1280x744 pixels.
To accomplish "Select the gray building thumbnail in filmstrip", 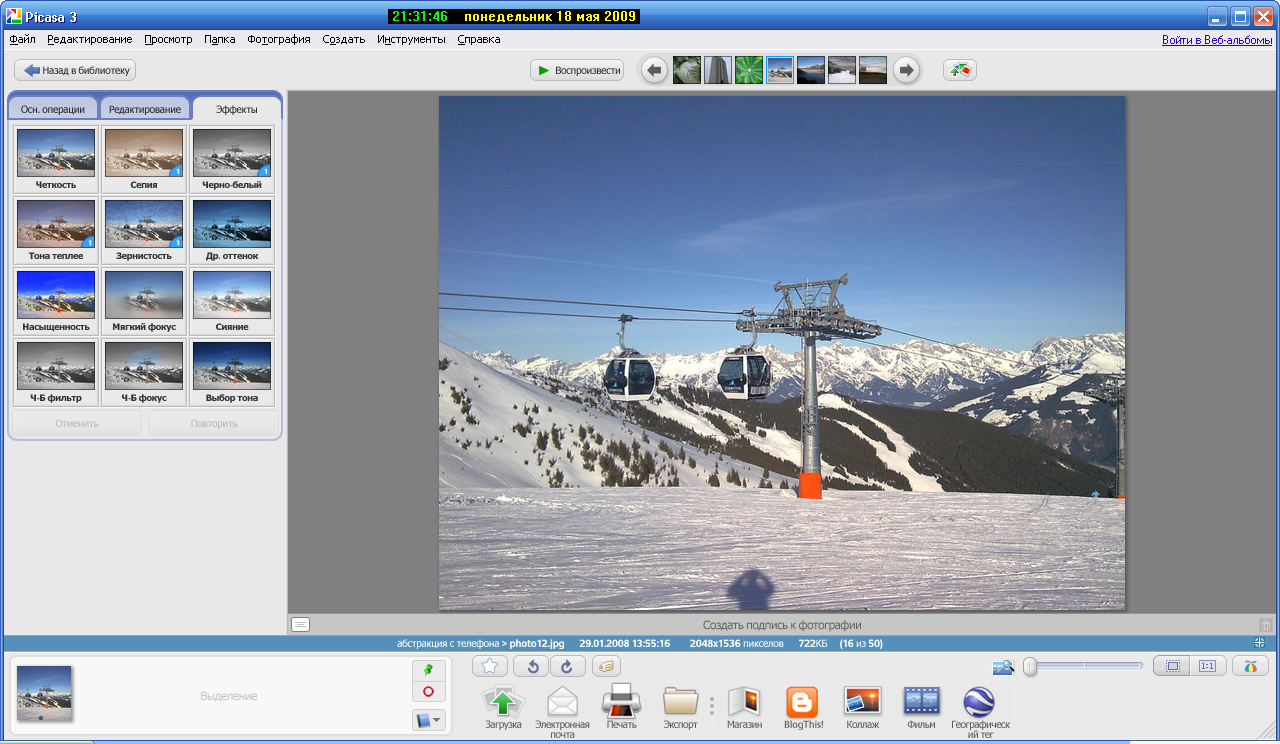I will point(718,70).
